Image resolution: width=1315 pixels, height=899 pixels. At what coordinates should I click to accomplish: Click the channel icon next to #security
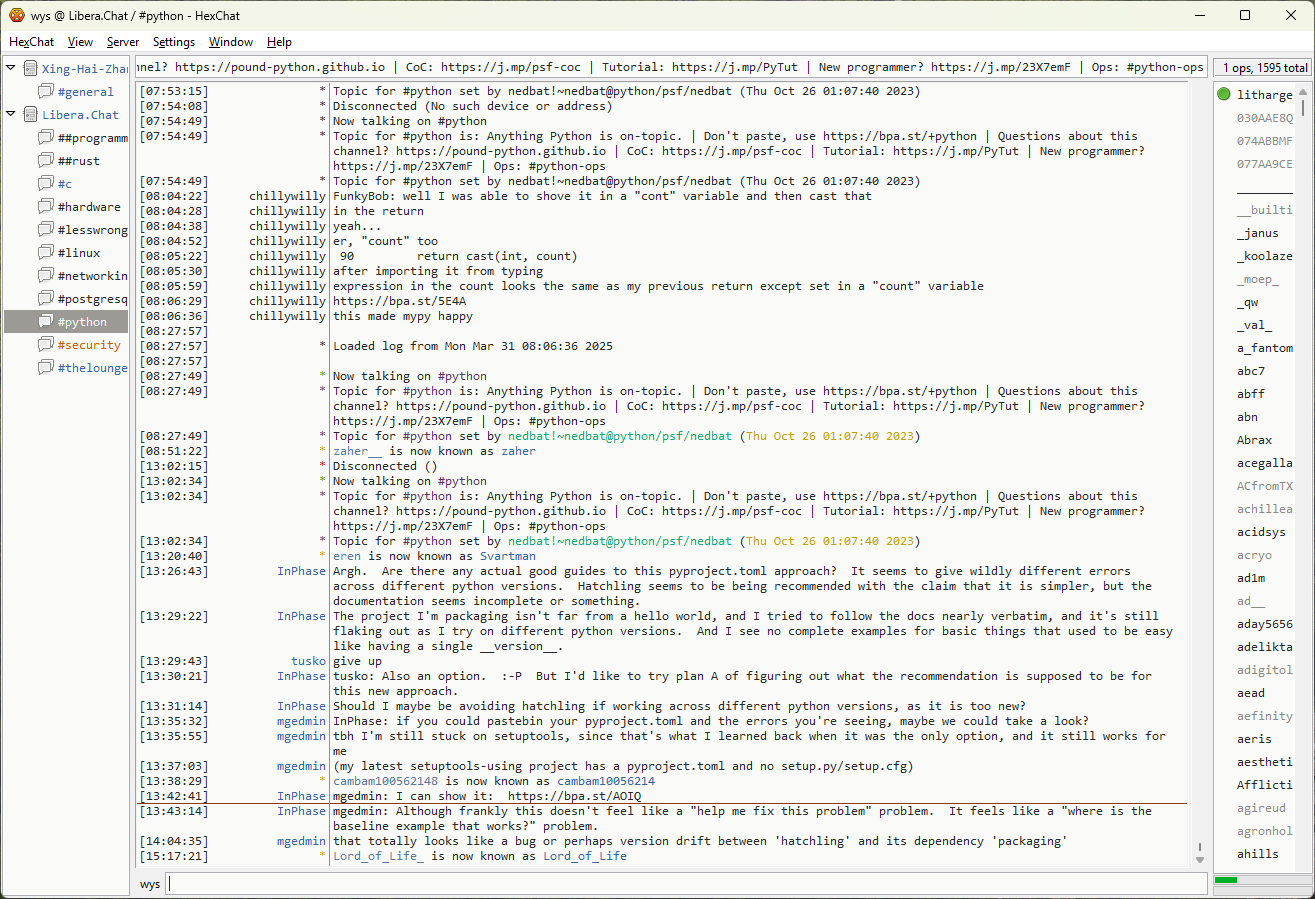click(x=46, y=345)
